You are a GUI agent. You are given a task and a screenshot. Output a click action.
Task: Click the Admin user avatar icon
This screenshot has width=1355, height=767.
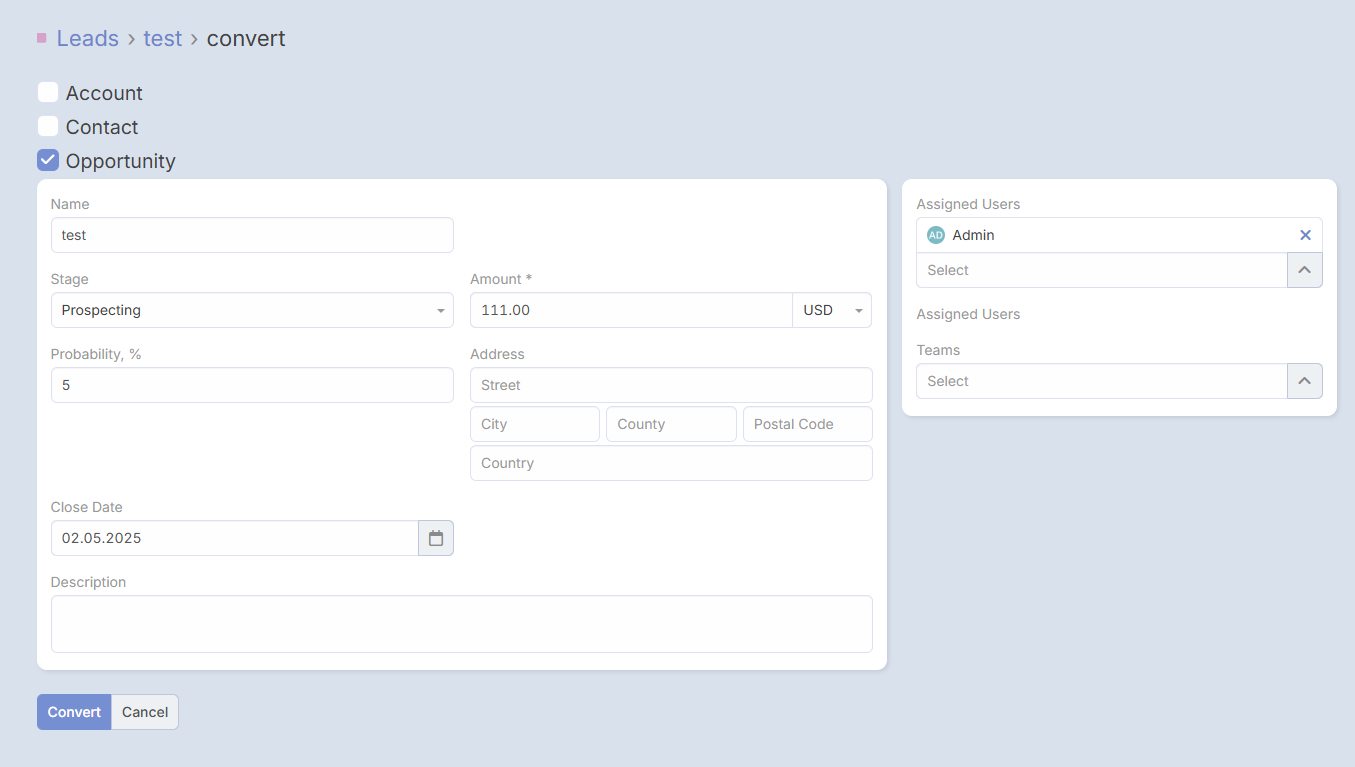point(936,235)
